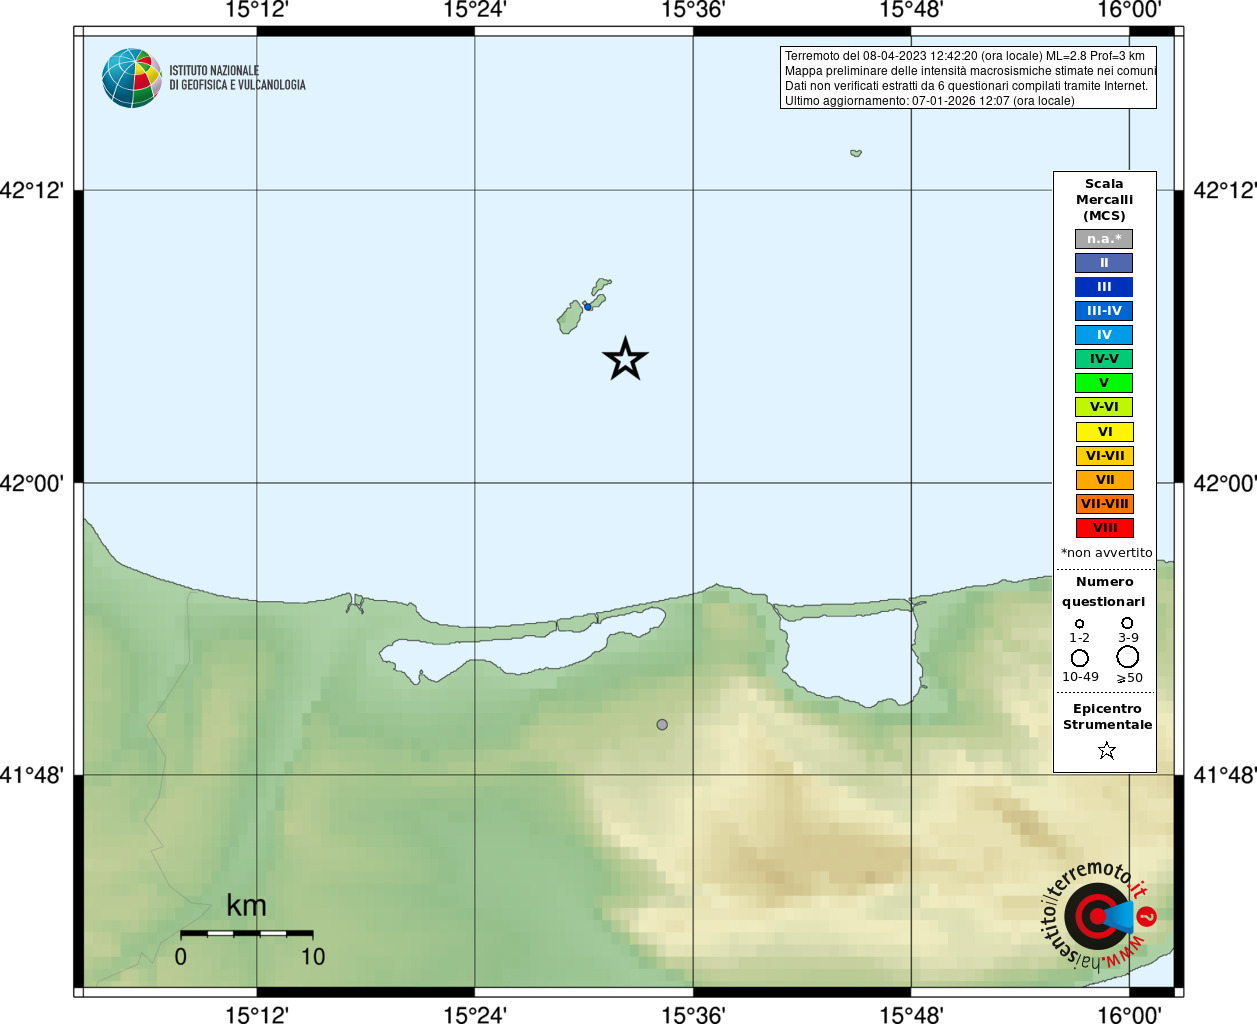Select the IV-V intensity legend swatch

pyautogui.click(x=1104, y=359)
